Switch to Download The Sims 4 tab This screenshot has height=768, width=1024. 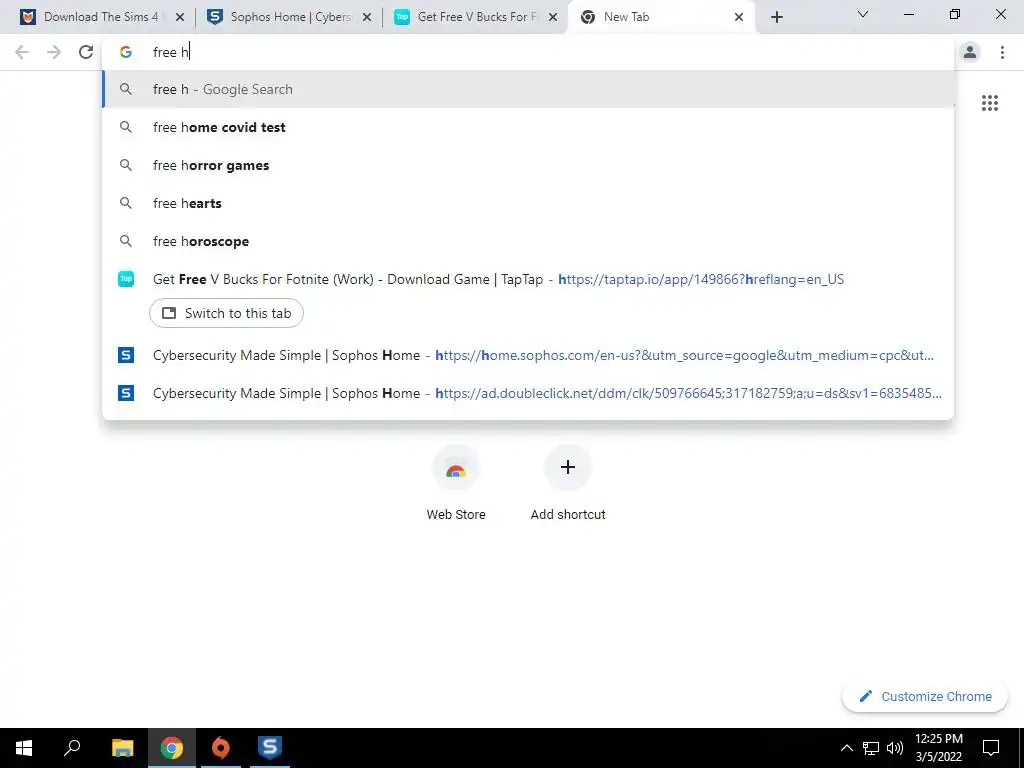pyautogui.click(x=102, y=17)
